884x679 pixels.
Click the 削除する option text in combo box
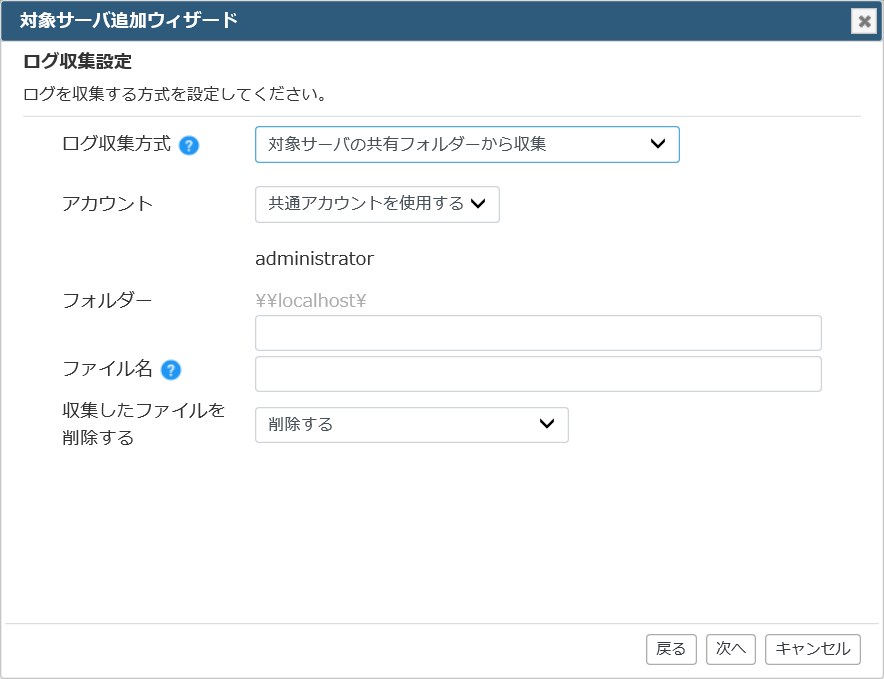[x=300, y=424]
